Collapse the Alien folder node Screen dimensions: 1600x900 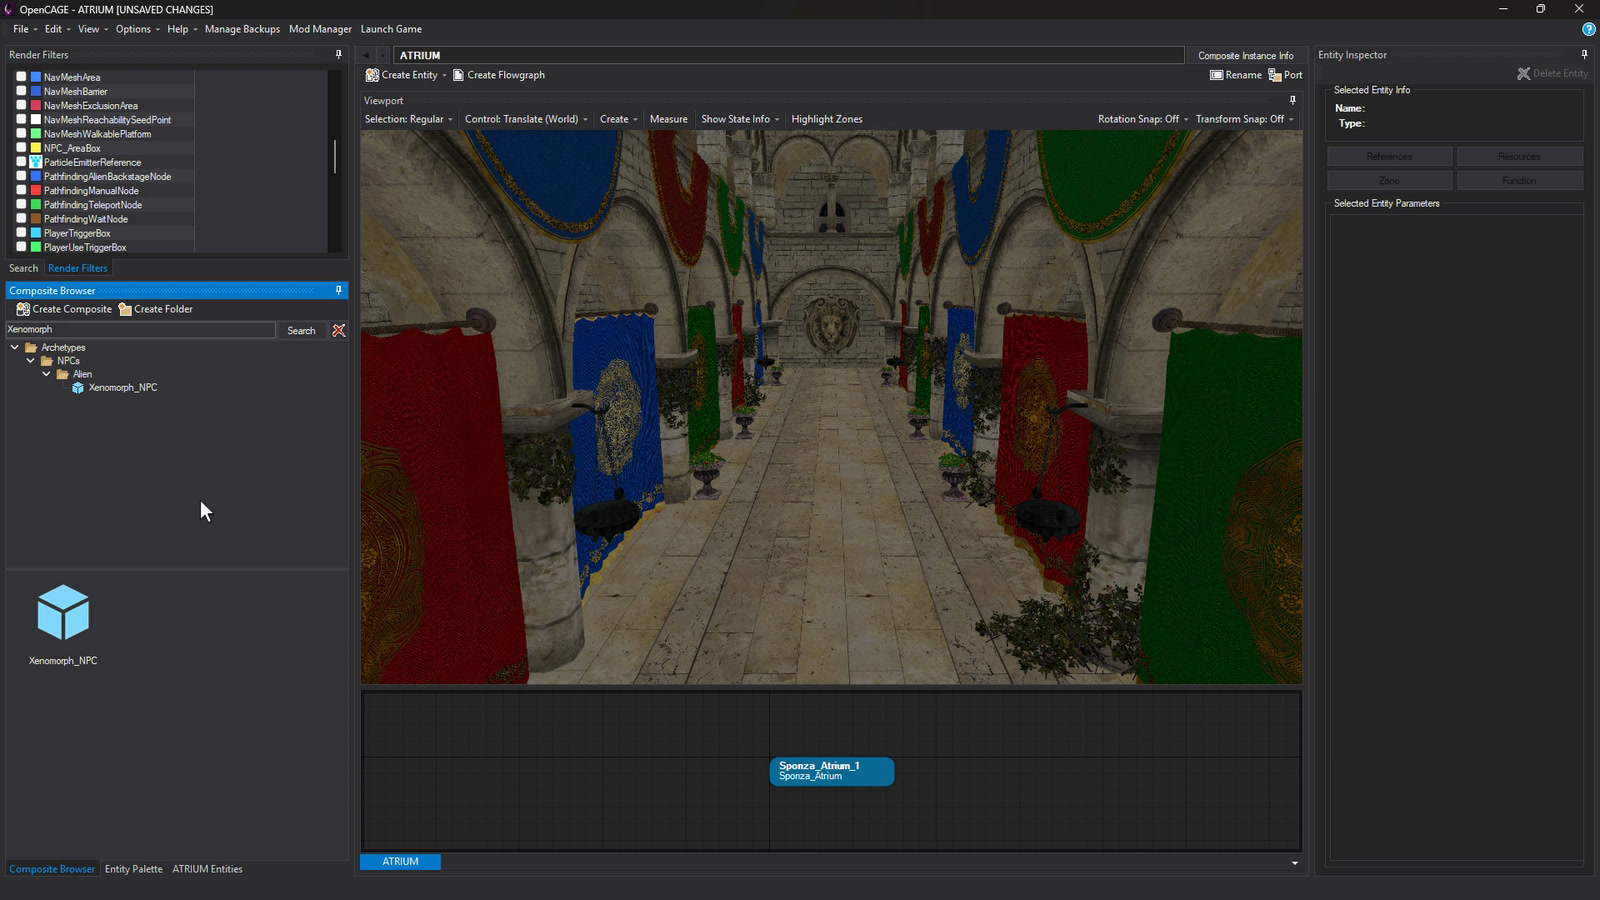point(46,374)
